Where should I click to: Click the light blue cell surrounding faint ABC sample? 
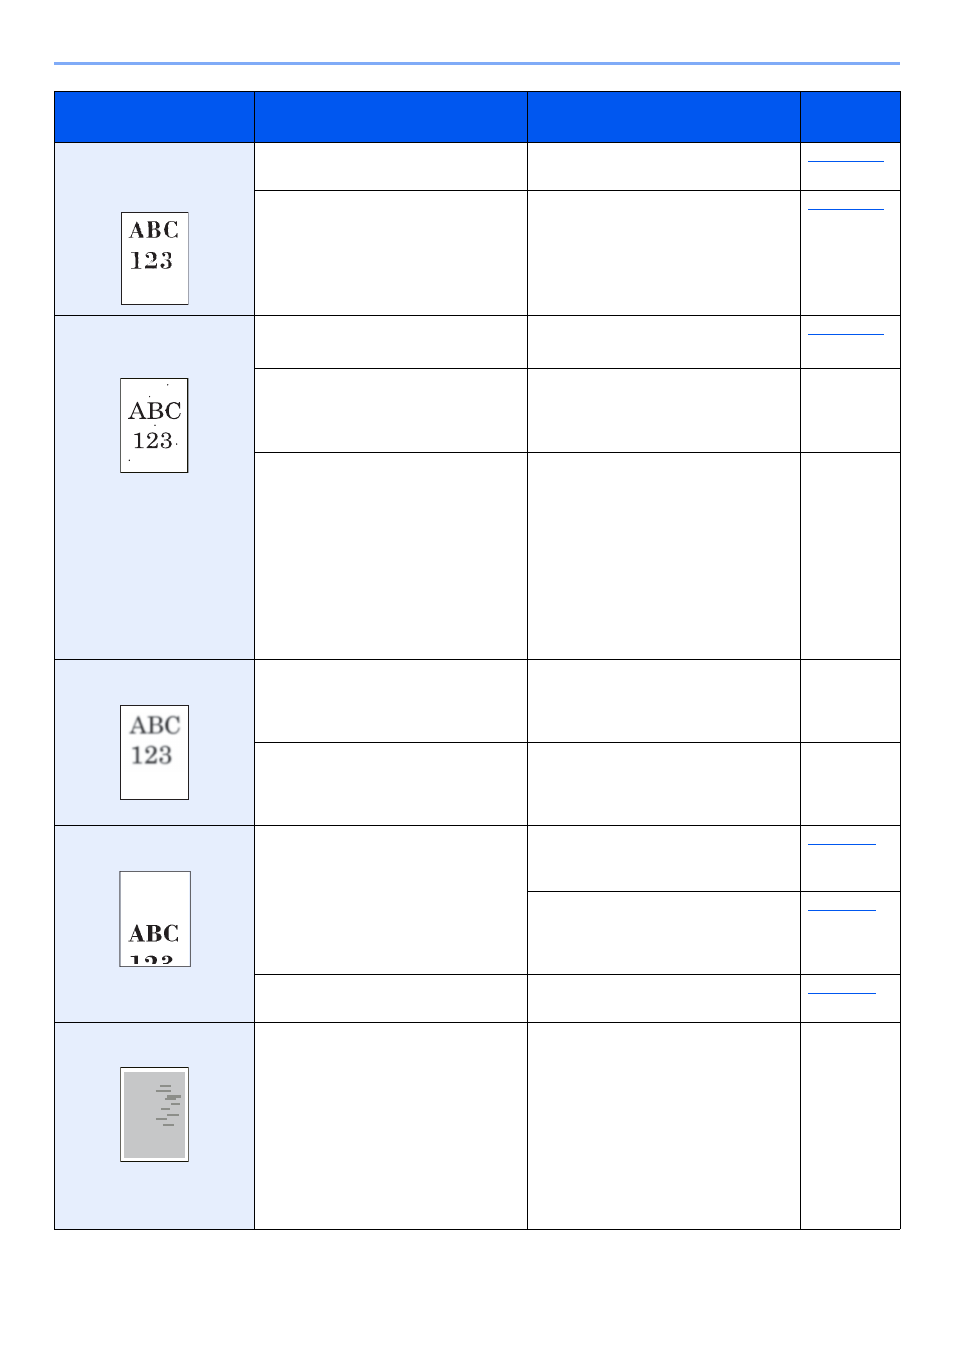tap(154, 742)
